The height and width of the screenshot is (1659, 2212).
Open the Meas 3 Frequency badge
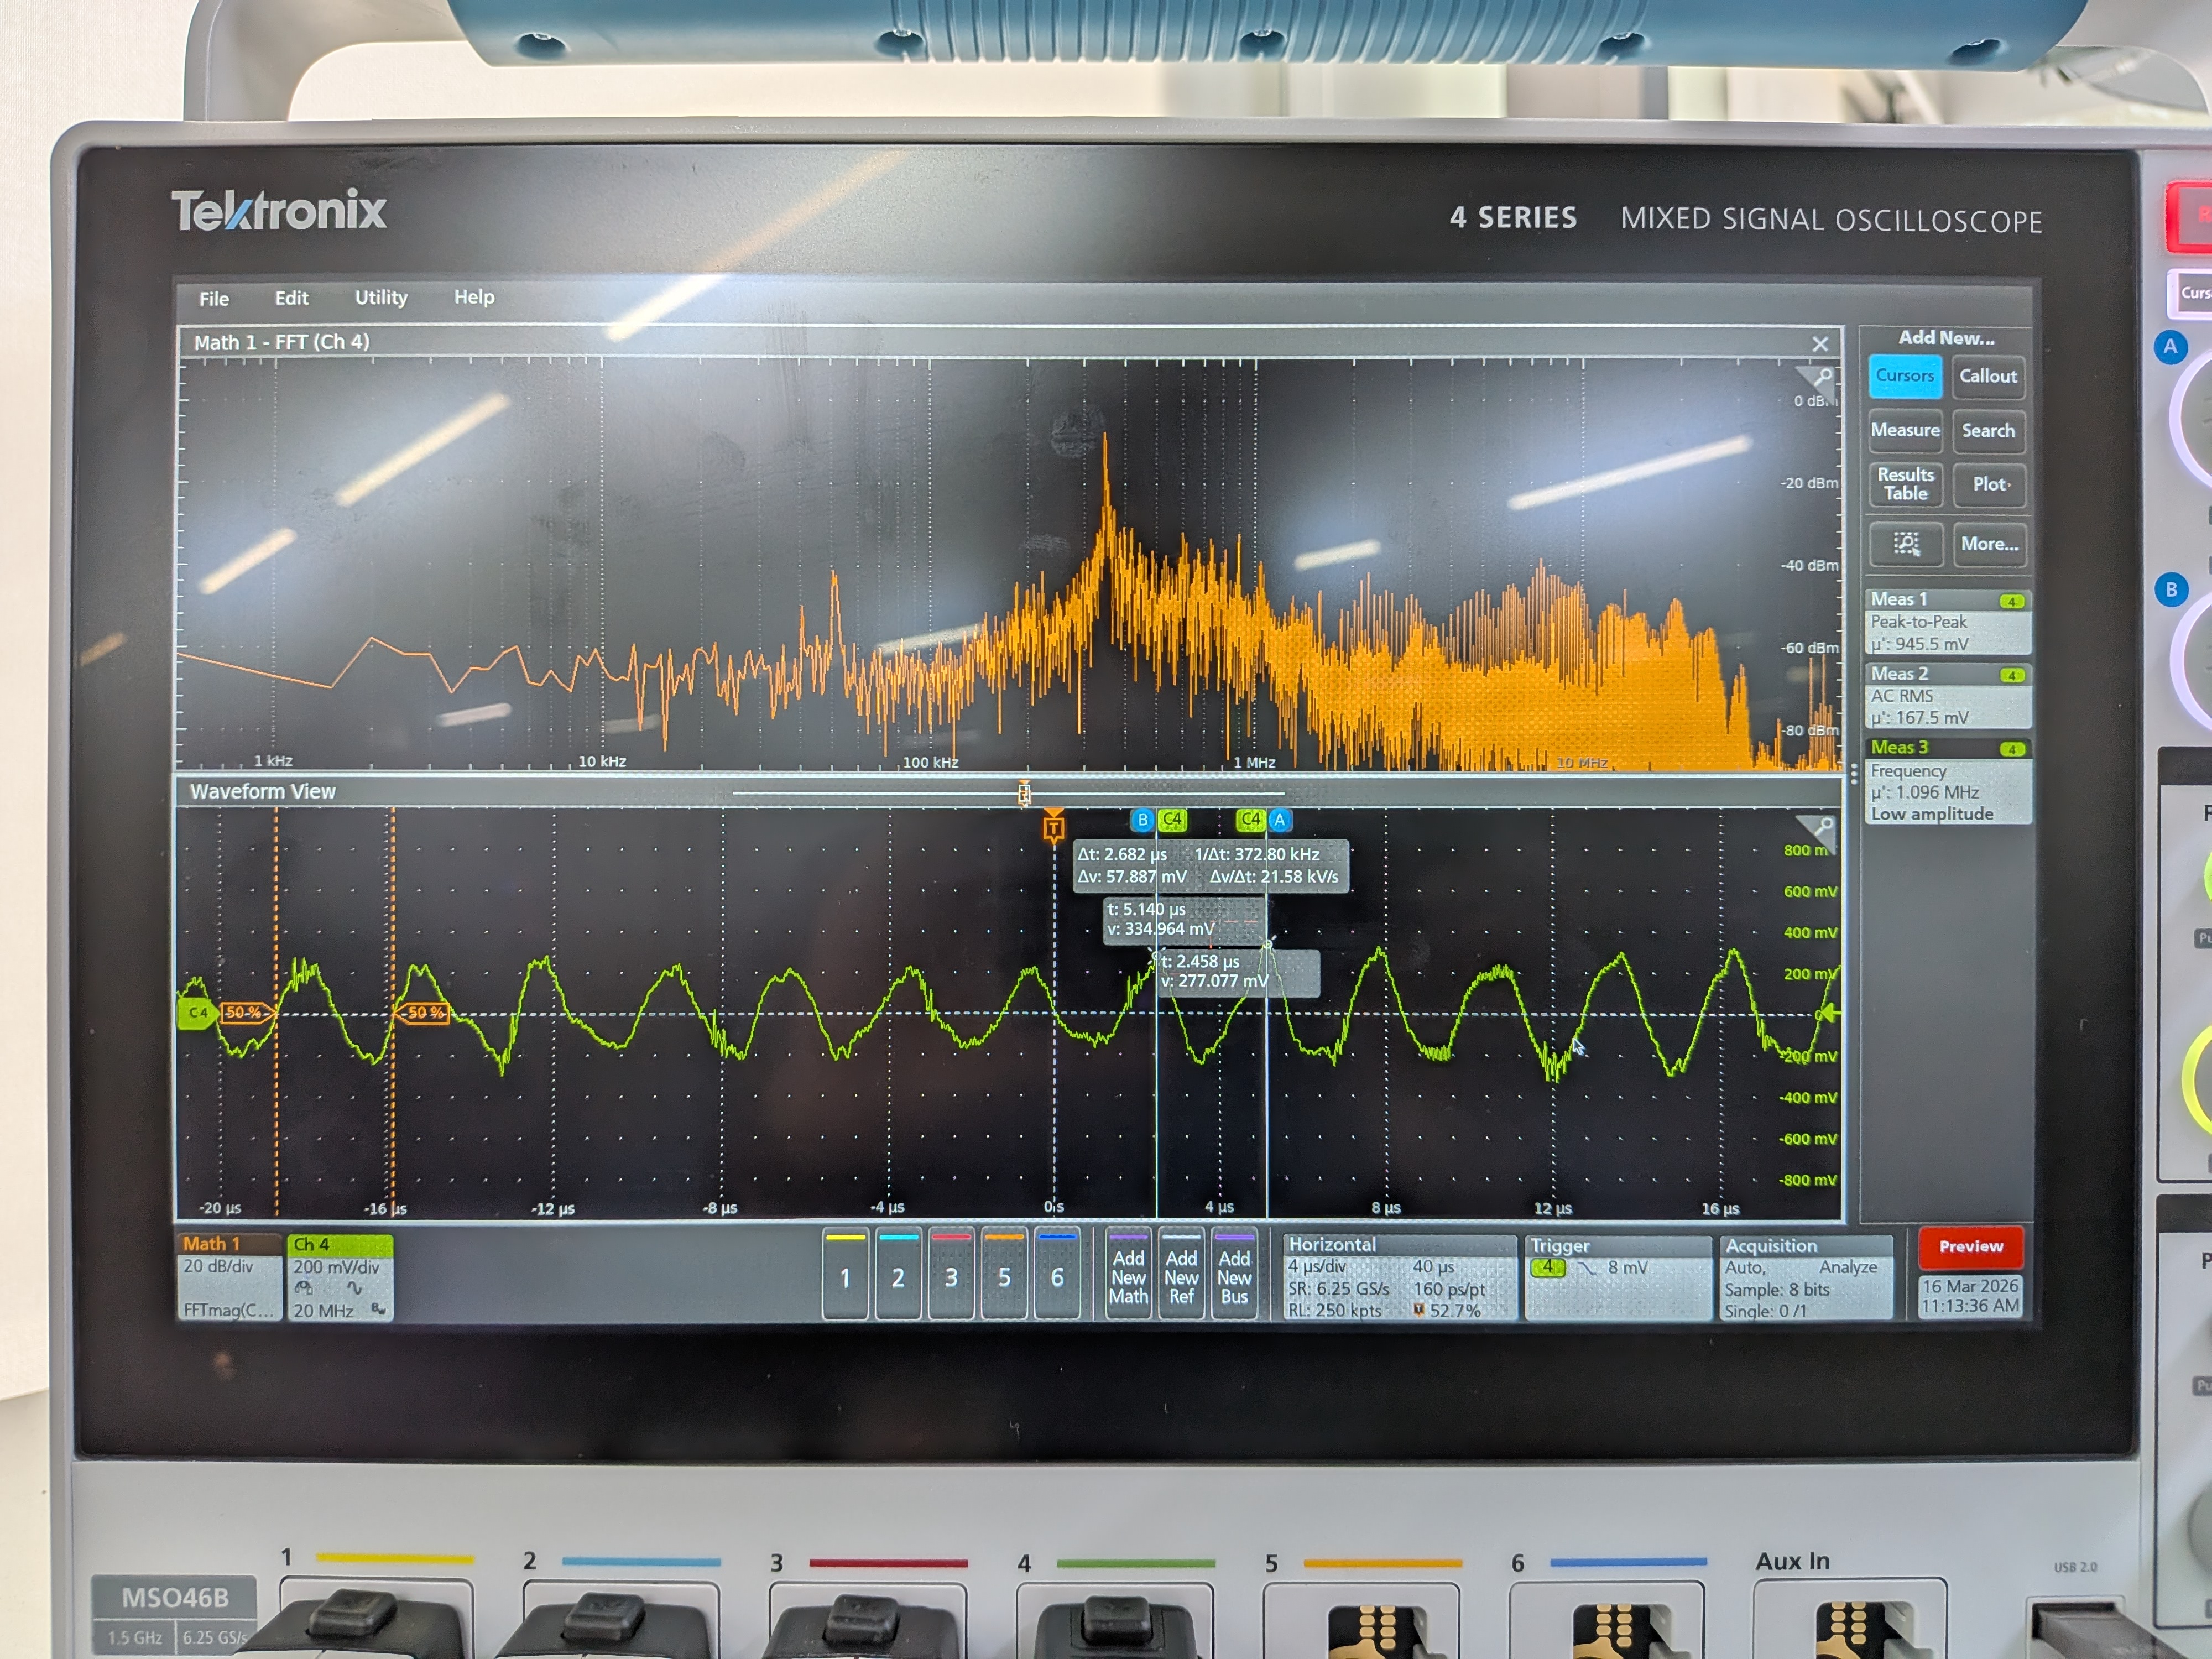(x=1949, y=781)
